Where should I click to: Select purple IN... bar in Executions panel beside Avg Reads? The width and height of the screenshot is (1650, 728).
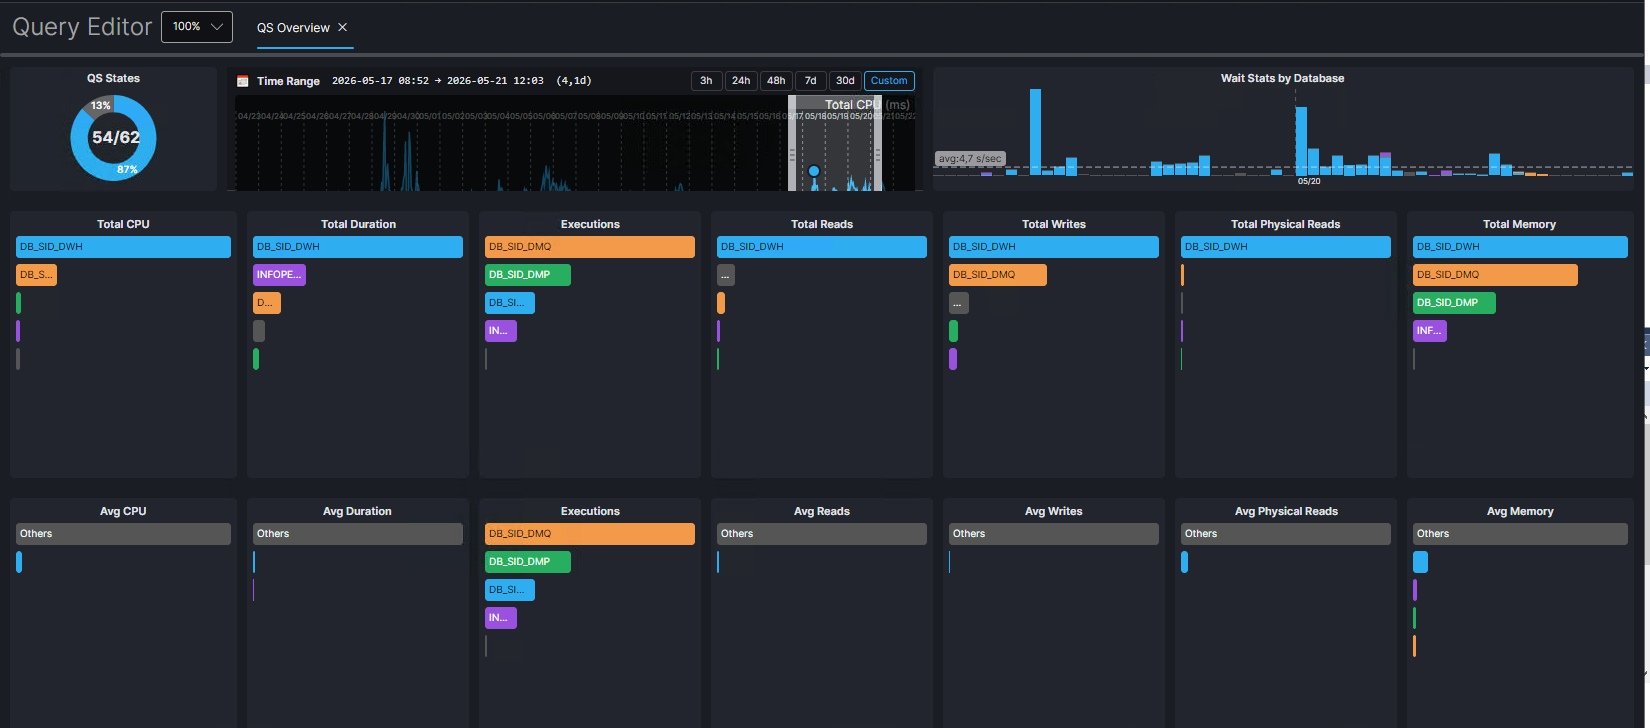[501, 618]
